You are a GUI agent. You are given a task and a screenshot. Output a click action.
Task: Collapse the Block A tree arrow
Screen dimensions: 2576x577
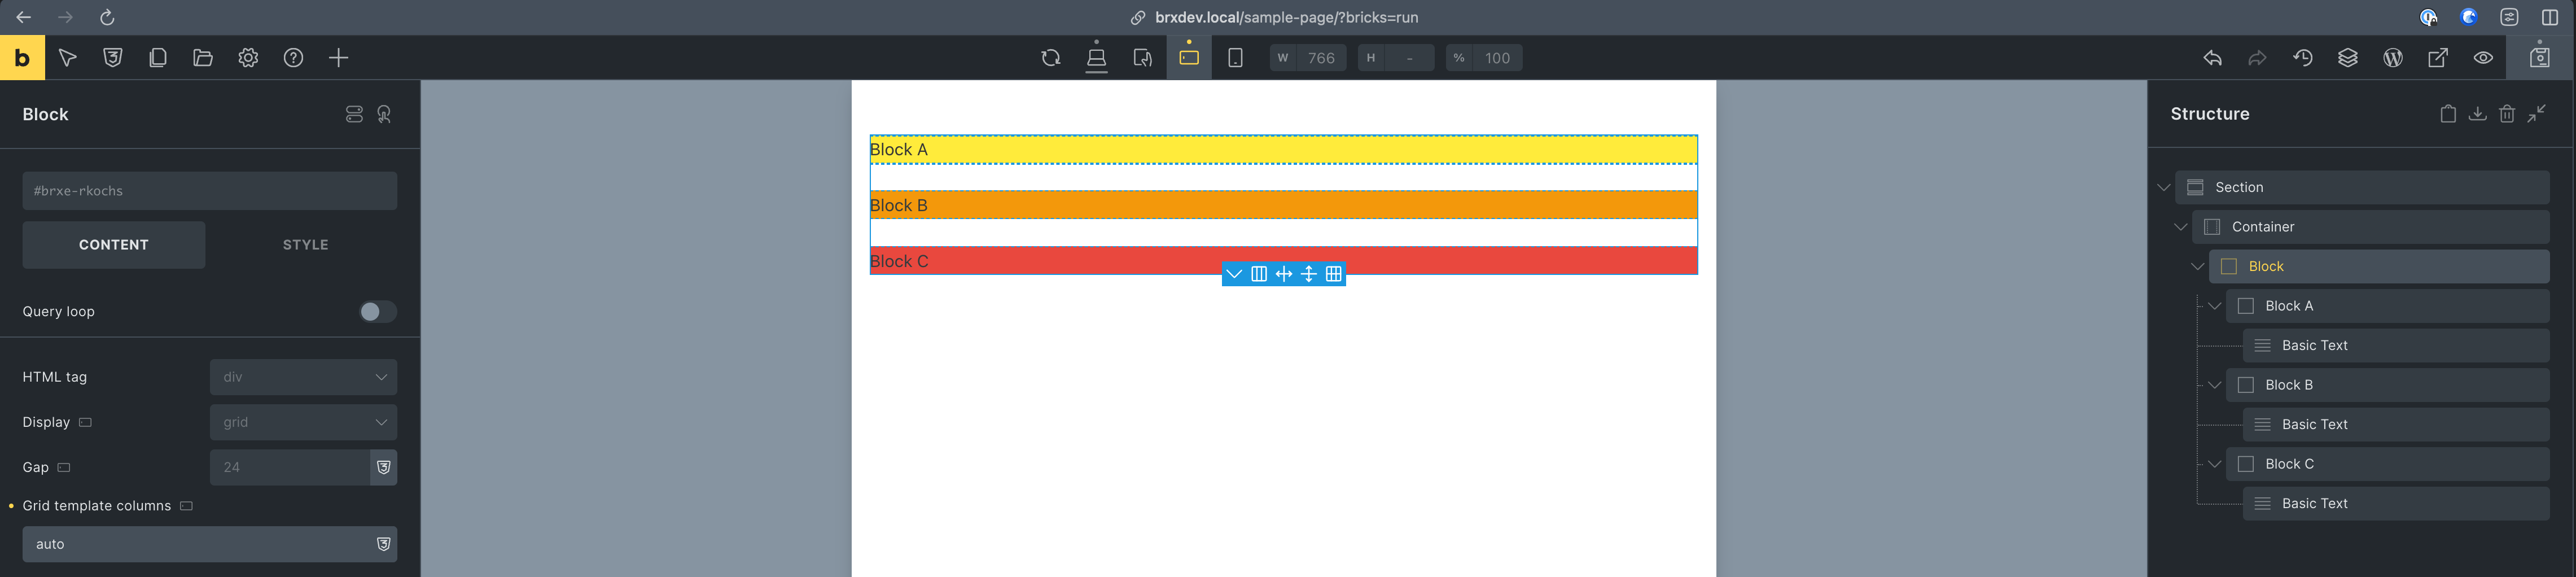(x=2215, y=306)
